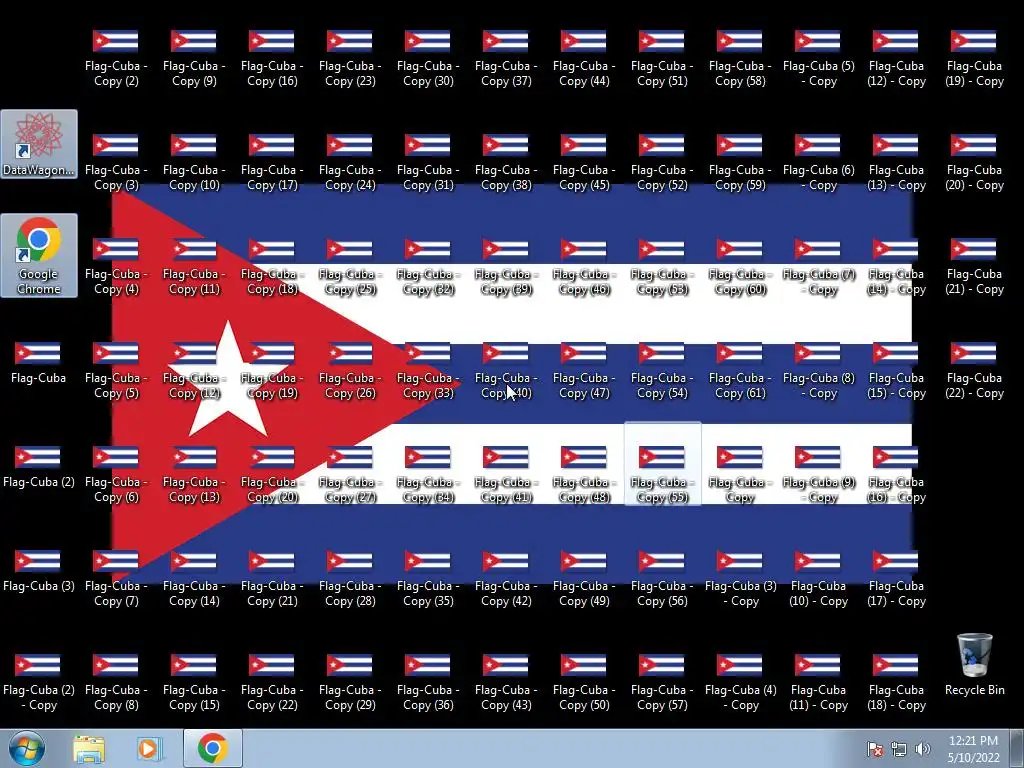Select Flag-Cuba (12) - Copy file
1024x768 pixels.
896,59
